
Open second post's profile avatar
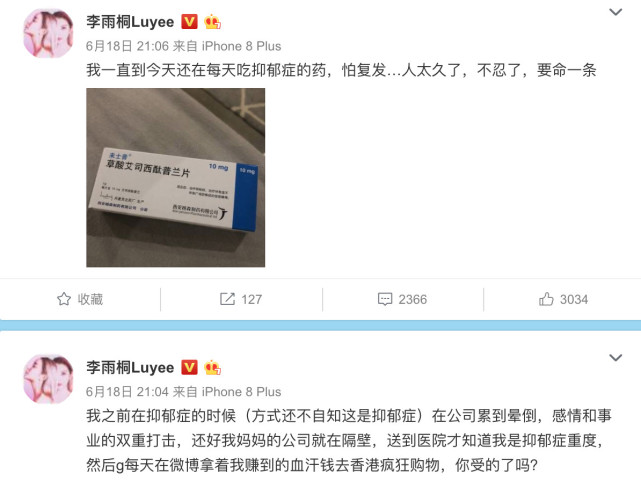[48, 379]
